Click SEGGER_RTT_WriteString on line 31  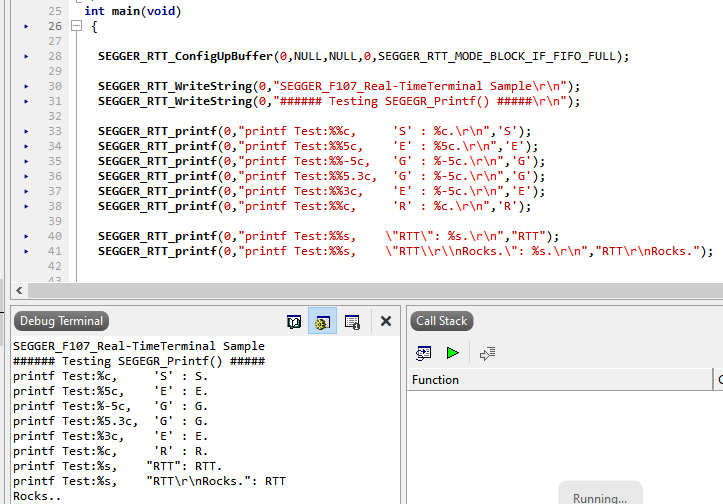pyautogui.click(x=175, y=101)
